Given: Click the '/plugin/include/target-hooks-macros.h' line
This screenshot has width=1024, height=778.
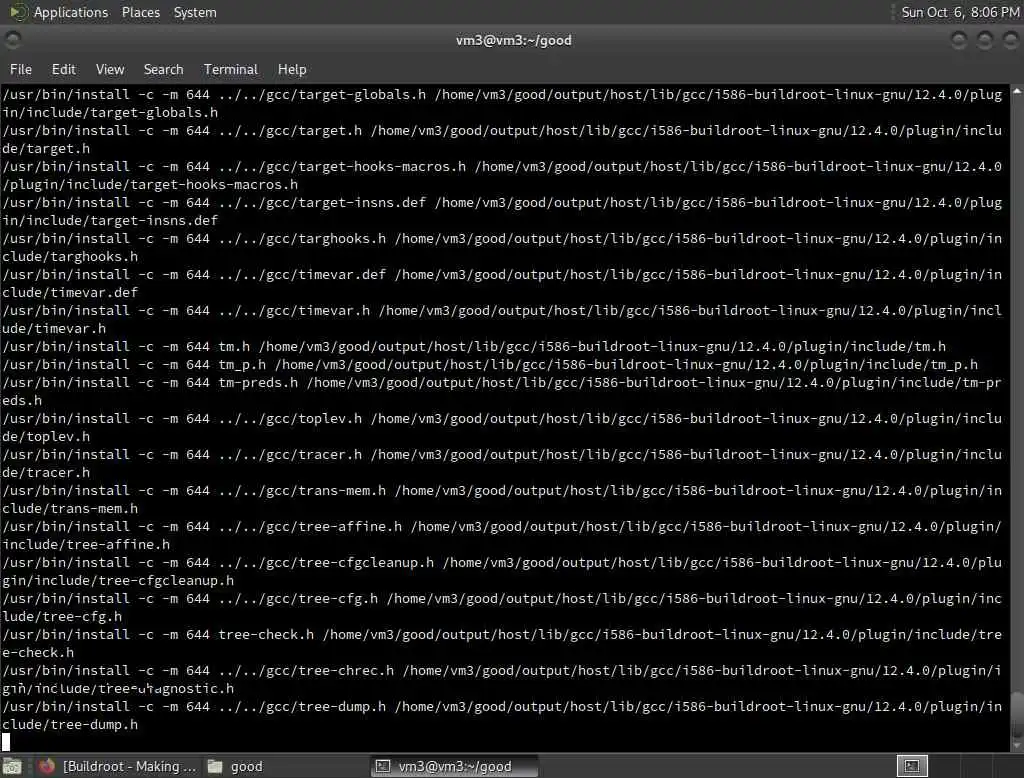Looking at the screenshot, I should (150, 184).
